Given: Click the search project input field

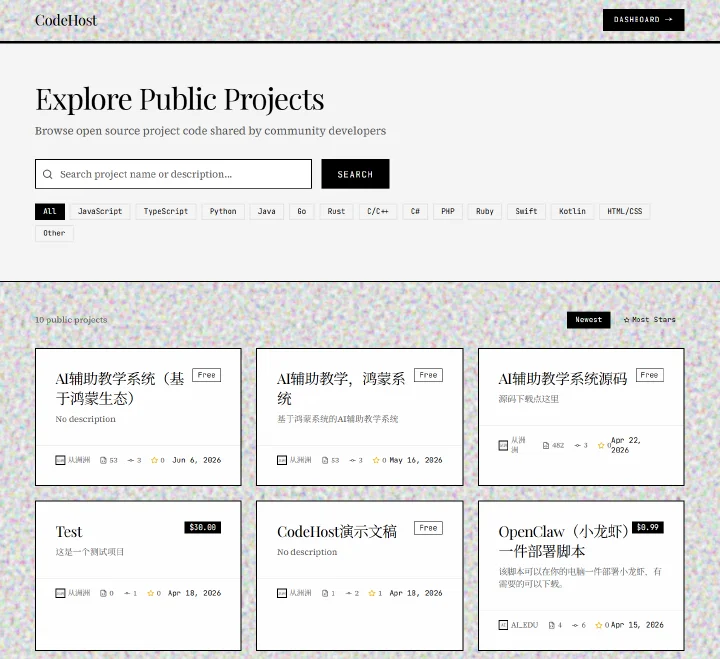Looking at the screenshot, I should tap(173, 174).
